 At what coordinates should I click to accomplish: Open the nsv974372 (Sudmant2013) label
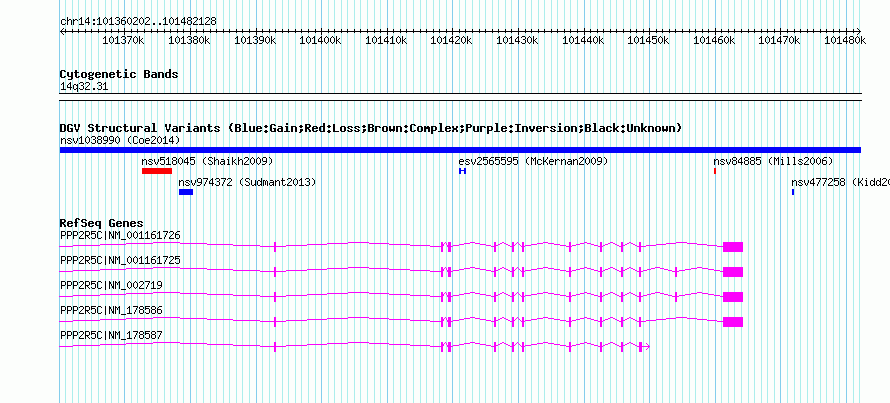click(x=247, y=182)
